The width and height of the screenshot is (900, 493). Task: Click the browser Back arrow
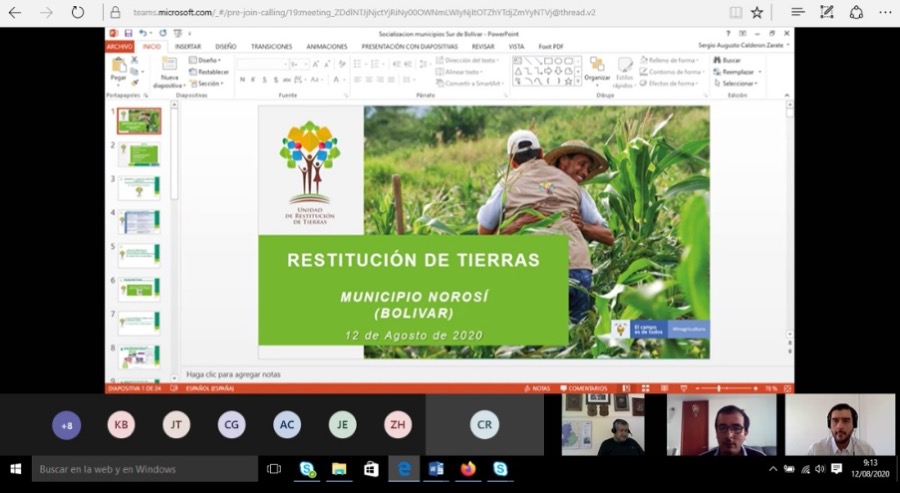click(x=15, y=12)
